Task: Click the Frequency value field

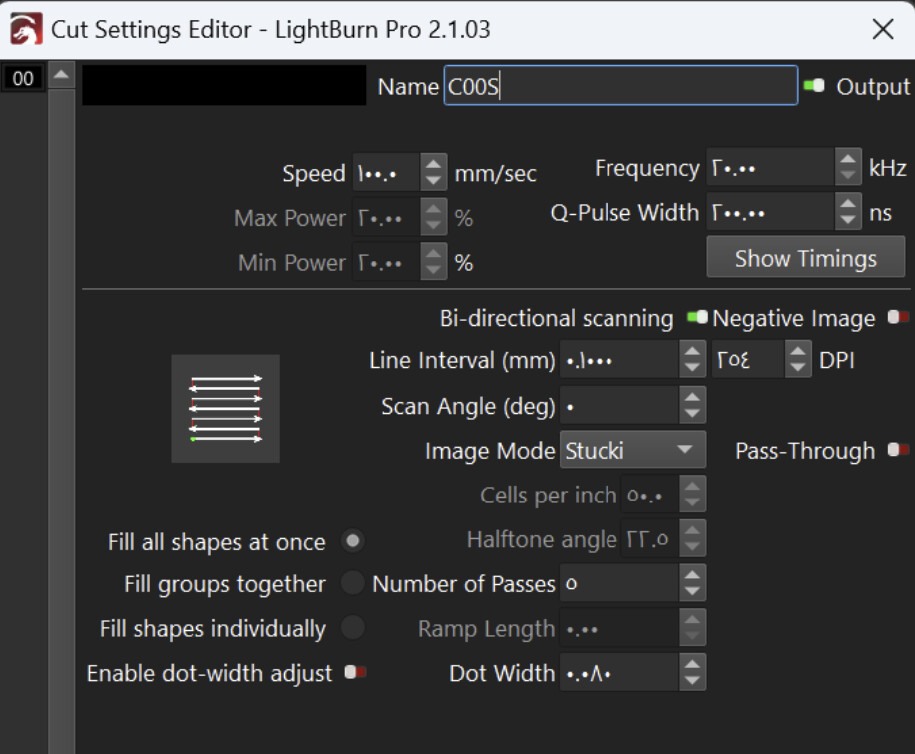Action: [770, 167]
